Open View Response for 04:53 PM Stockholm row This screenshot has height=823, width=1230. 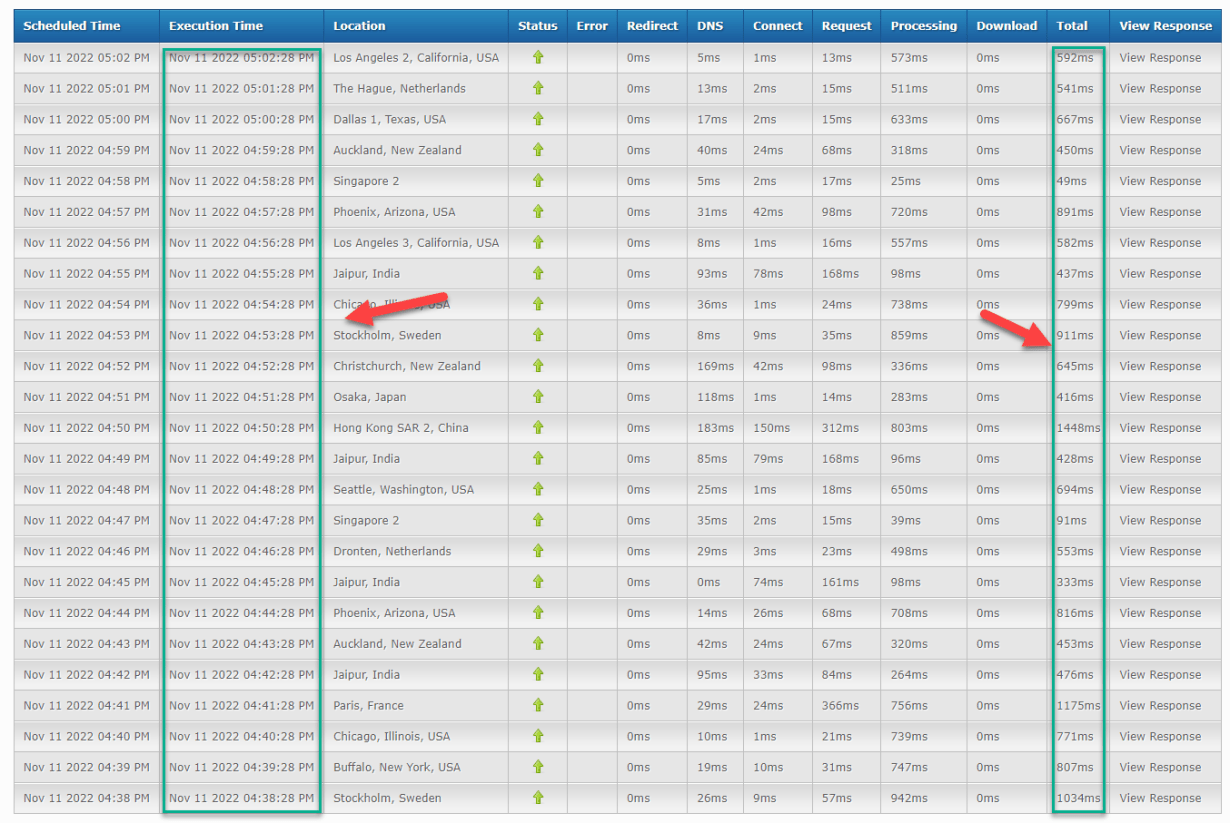(1160, 335)
